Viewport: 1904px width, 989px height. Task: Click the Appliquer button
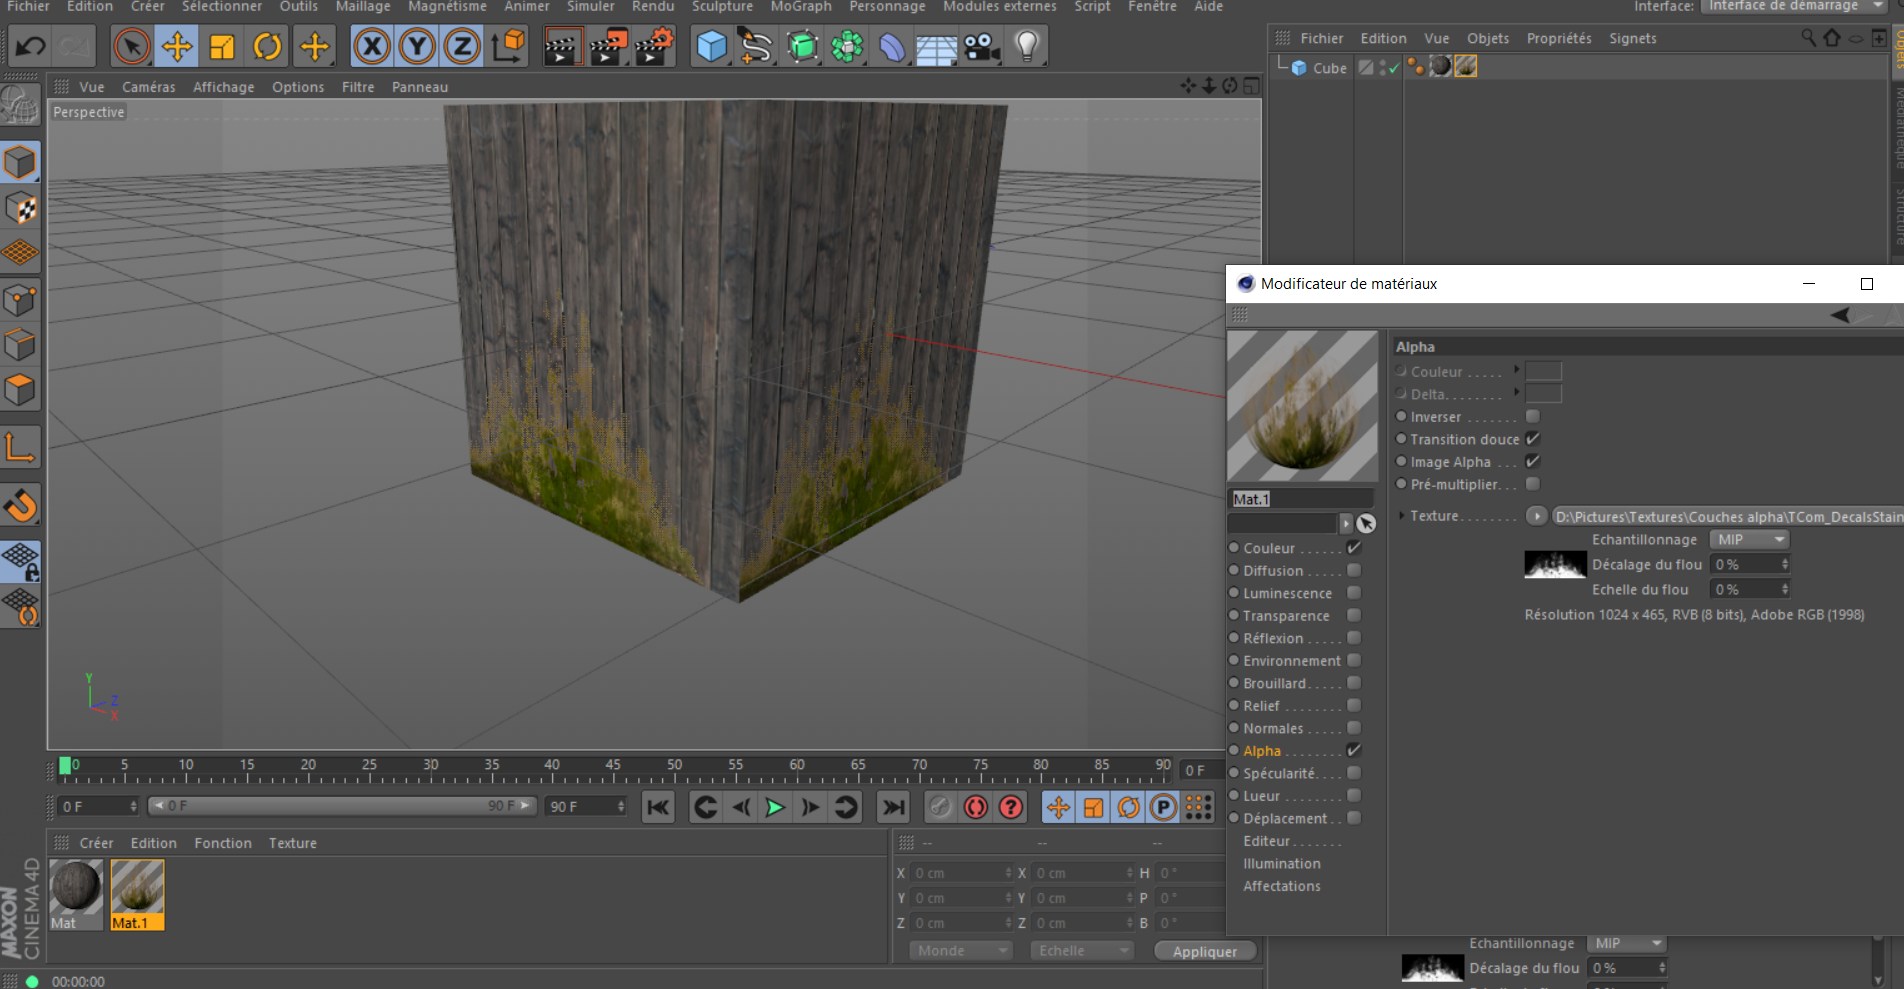(x=1205, y=951)
